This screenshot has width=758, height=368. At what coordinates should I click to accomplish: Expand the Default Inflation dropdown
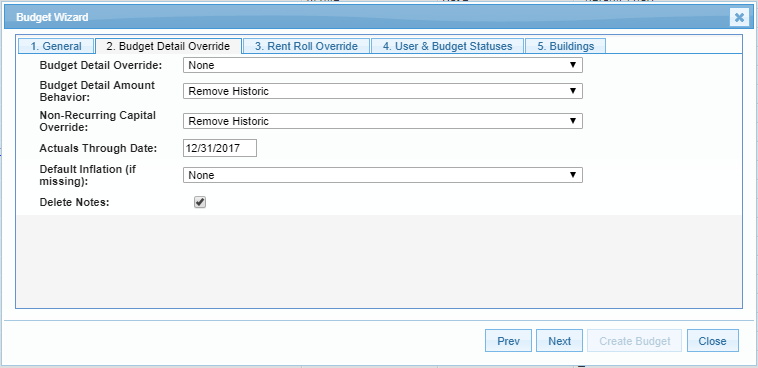[x=383, y=175]
